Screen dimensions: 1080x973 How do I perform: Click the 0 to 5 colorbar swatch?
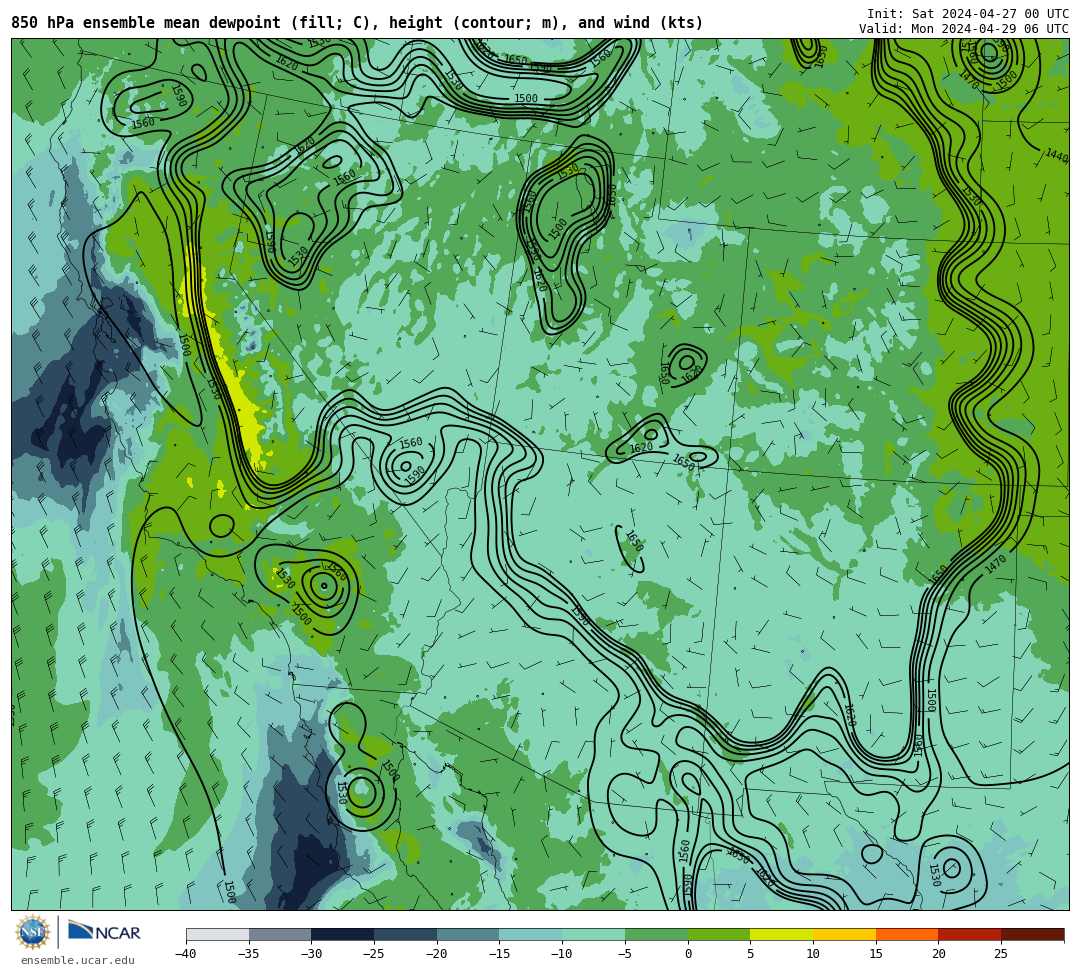pyautogui.click(x=719, y=934)
